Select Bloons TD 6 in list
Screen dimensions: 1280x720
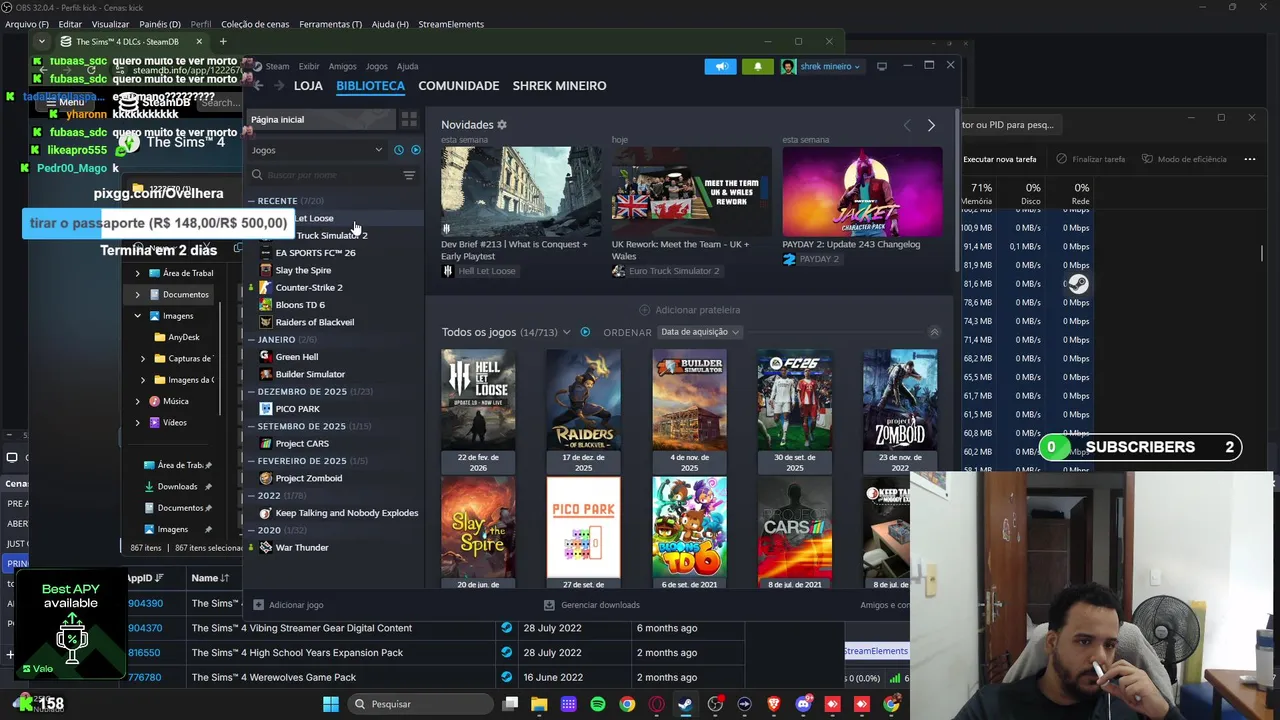[x=300, y=305]
